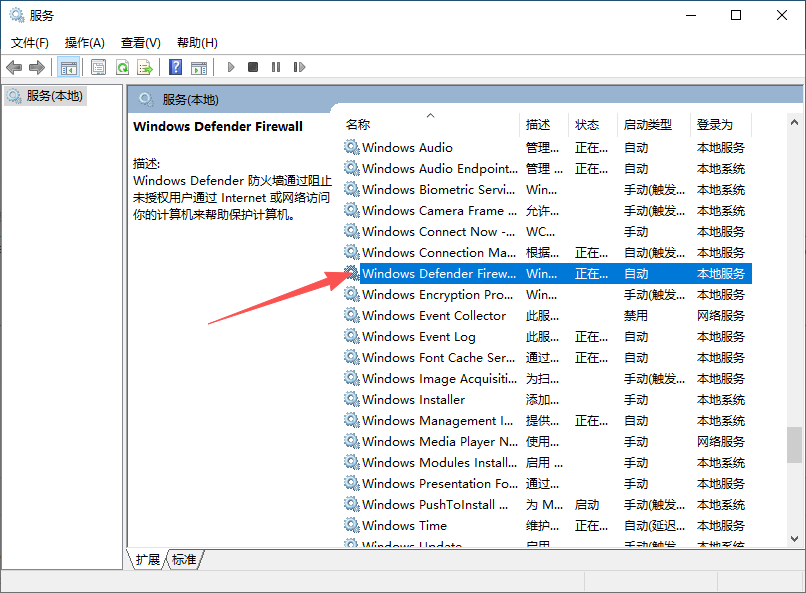Click the Forward arrow toolbar icon
Image resolution: width=806 pixels, height=593 pixels.
point(37,67)
